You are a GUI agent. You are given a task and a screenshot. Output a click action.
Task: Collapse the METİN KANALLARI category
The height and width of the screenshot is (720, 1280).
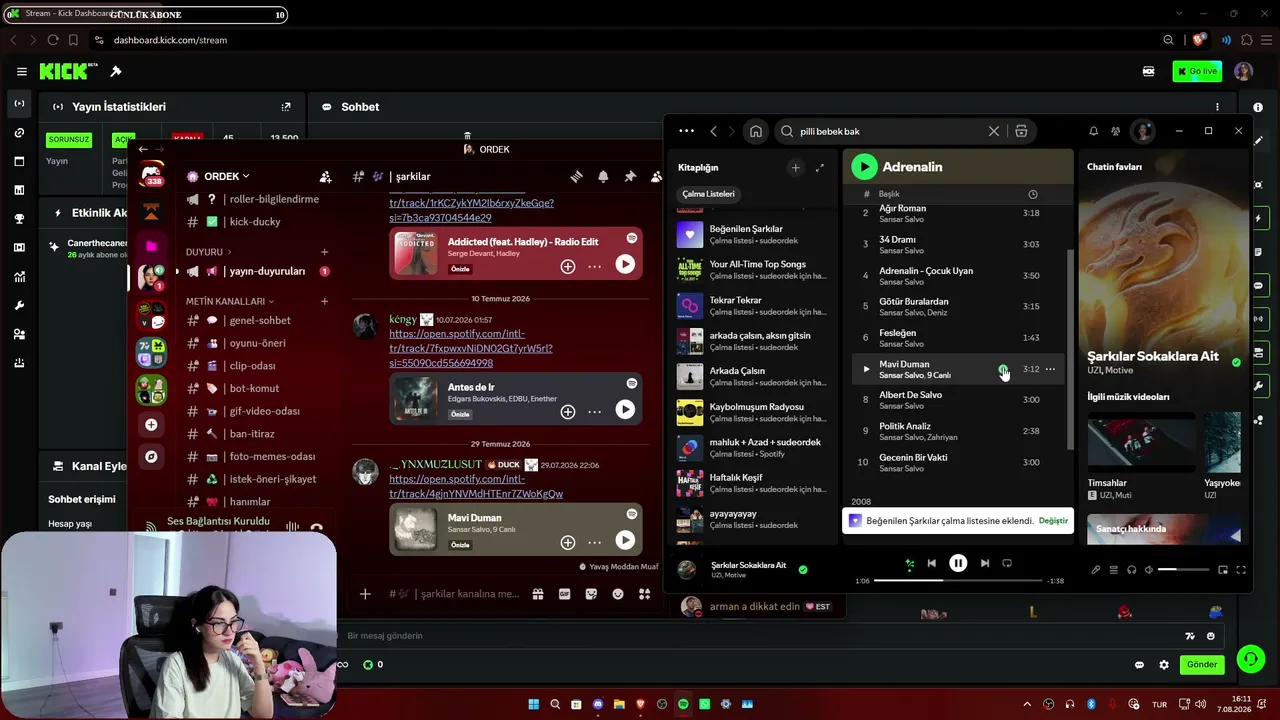coord(230,301)
